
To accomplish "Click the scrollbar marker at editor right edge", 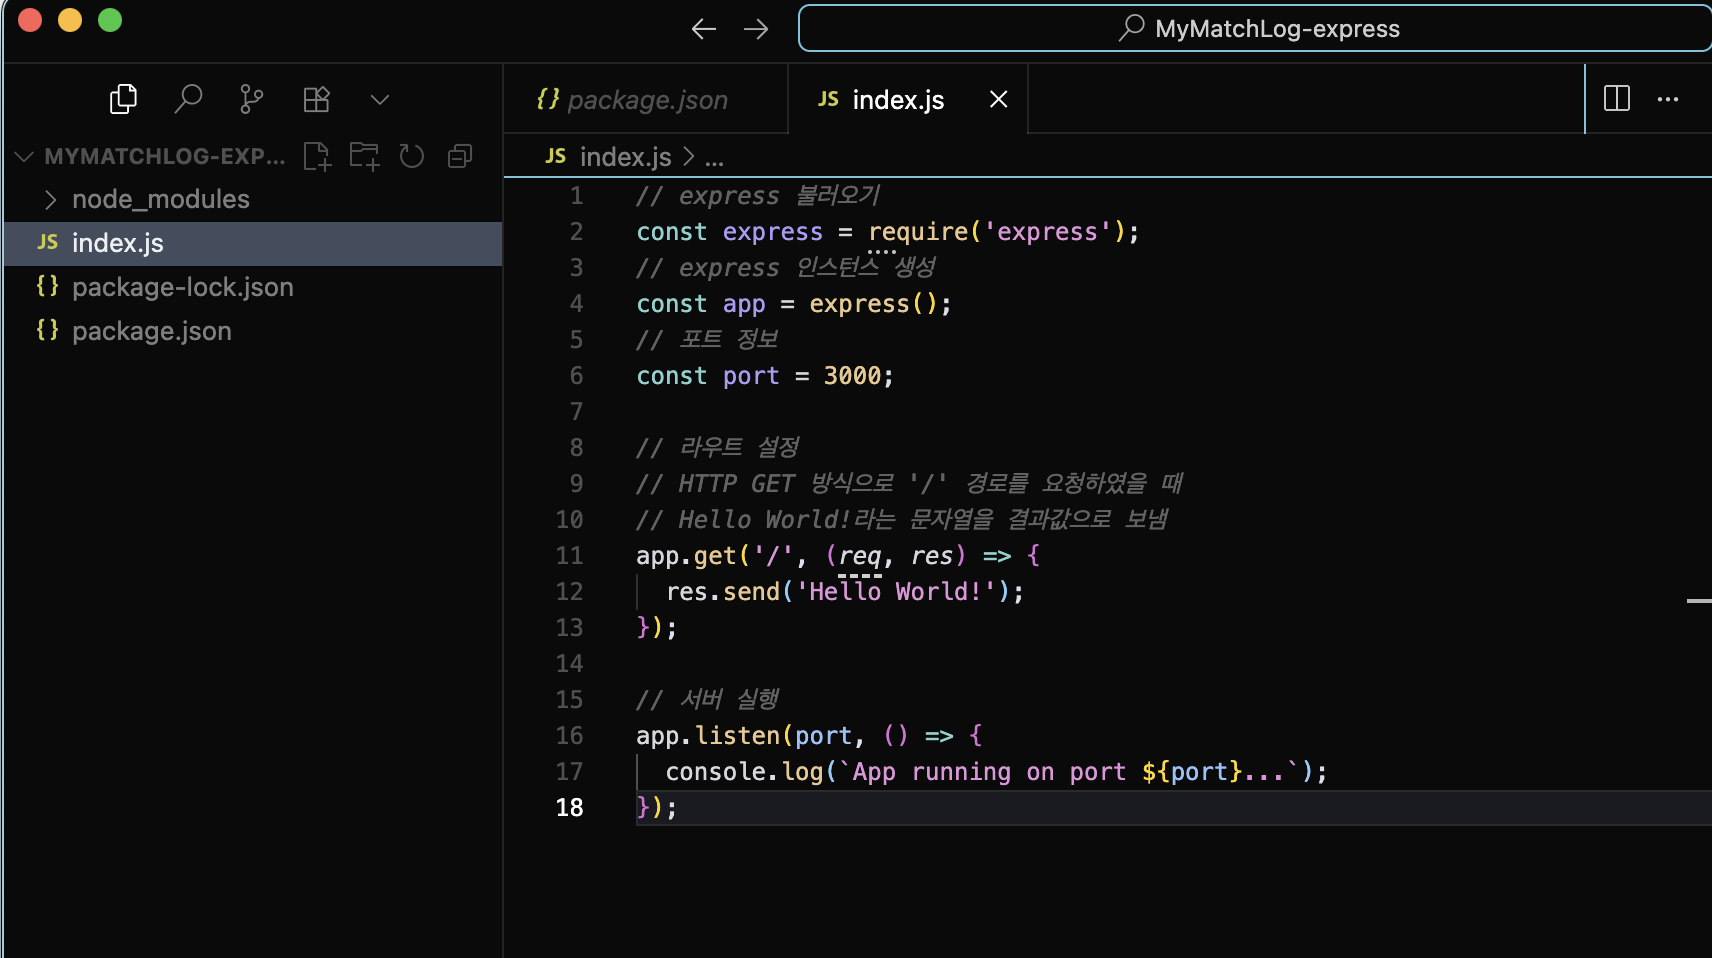I will [1699, 600].
